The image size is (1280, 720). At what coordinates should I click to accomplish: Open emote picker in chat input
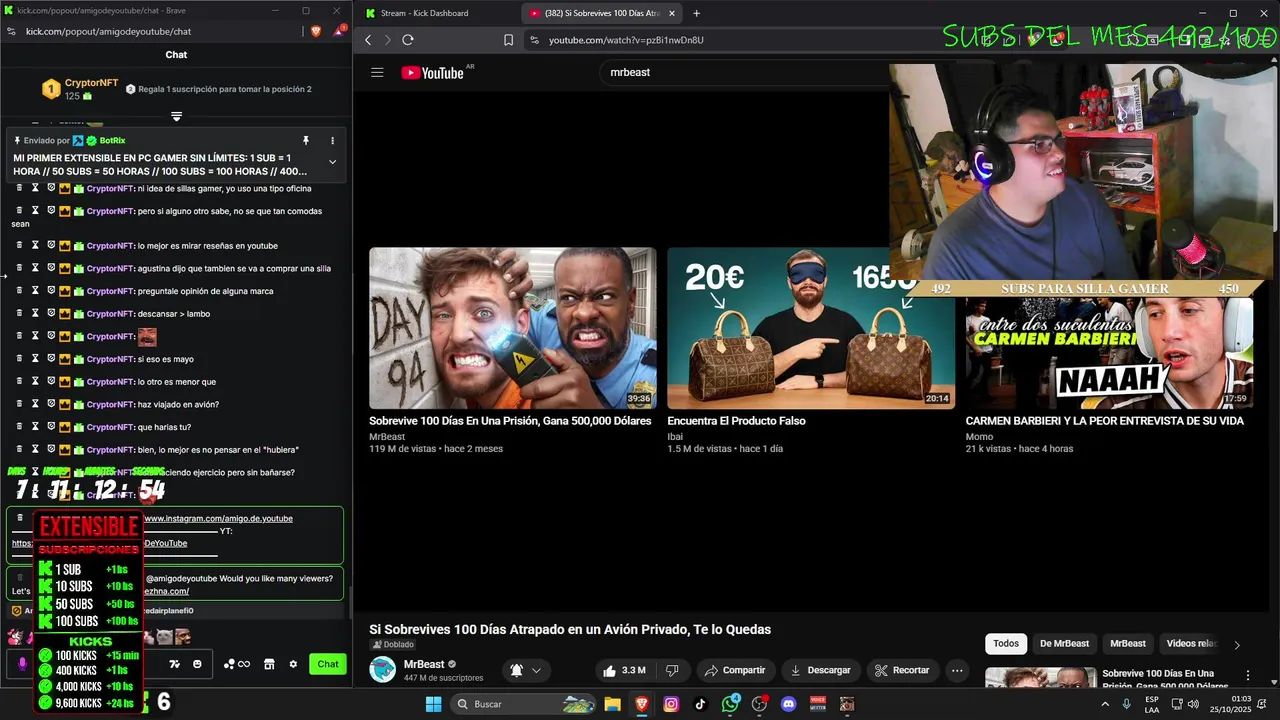click(x=197, y=664)
